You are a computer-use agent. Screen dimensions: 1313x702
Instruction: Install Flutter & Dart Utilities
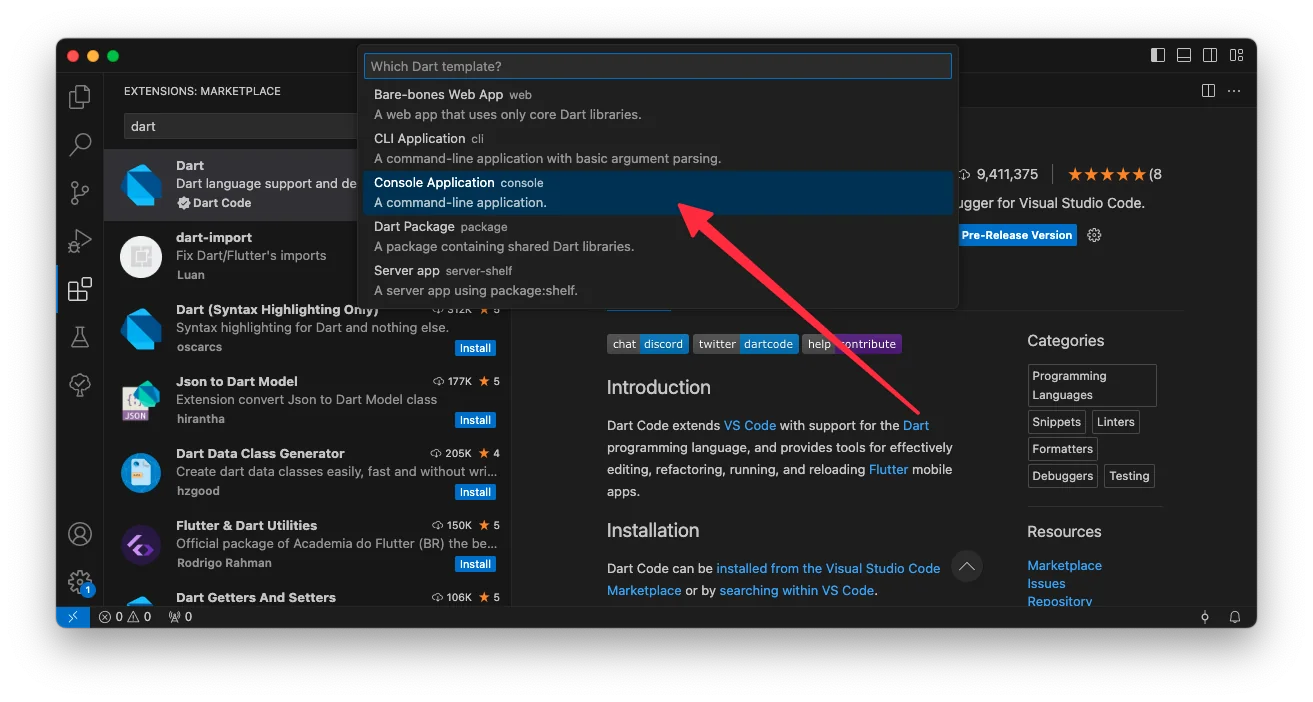pyautogui.click(x=475, y=564)
